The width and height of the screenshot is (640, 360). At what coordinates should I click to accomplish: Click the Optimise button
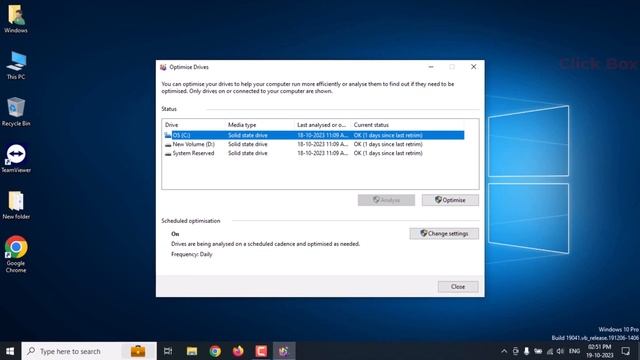[450, 200]
